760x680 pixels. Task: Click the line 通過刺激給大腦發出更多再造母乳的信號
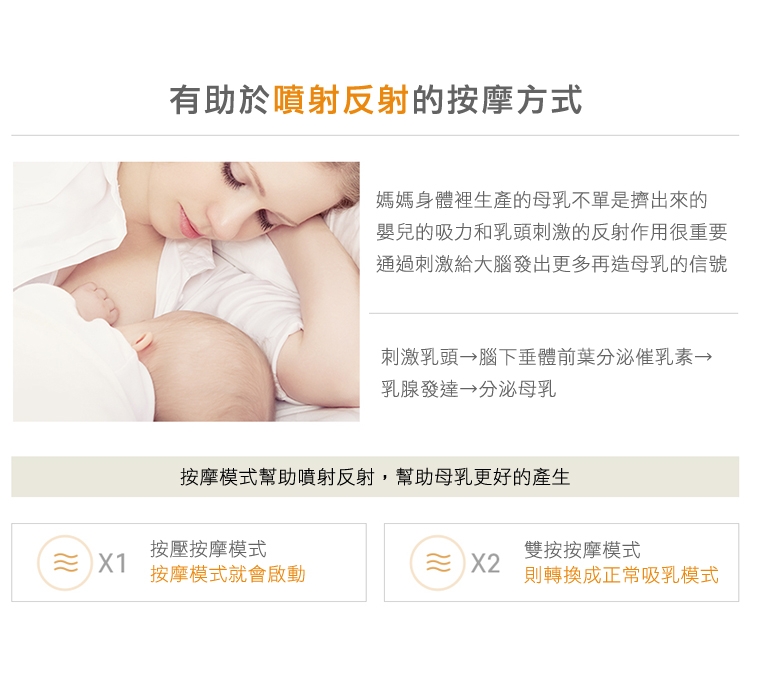pos(552,264)
